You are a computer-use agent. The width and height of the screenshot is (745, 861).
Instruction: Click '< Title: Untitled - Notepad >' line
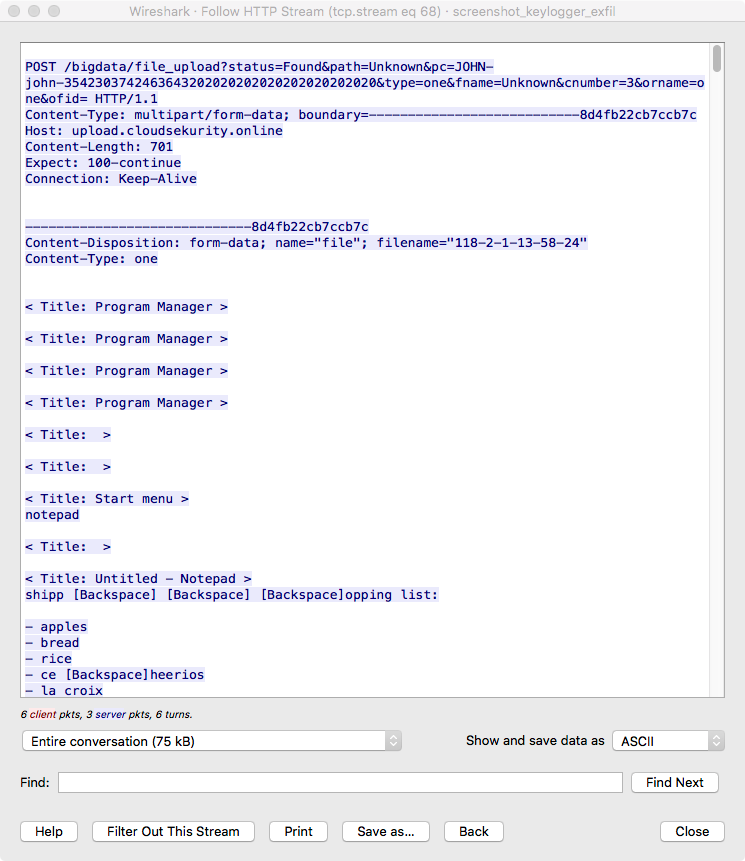138,579
